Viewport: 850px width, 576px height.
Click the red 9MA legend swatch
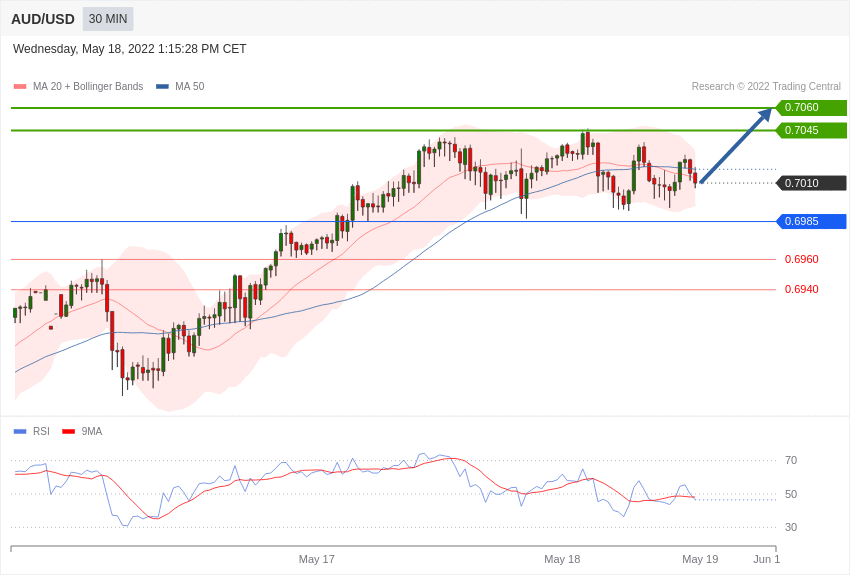(68, 431)
